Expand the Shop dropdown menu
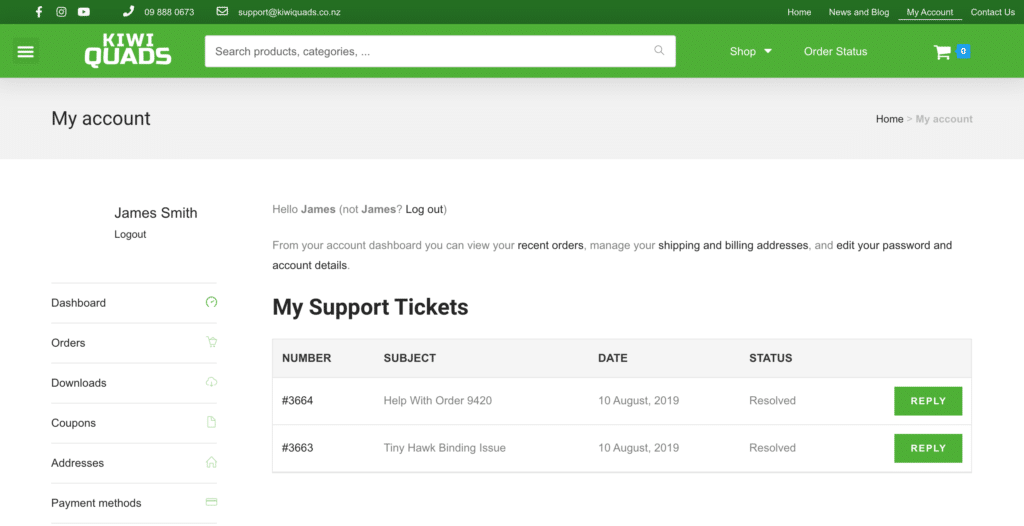The height and width of the screenshot is (526, 1024). 750,52
